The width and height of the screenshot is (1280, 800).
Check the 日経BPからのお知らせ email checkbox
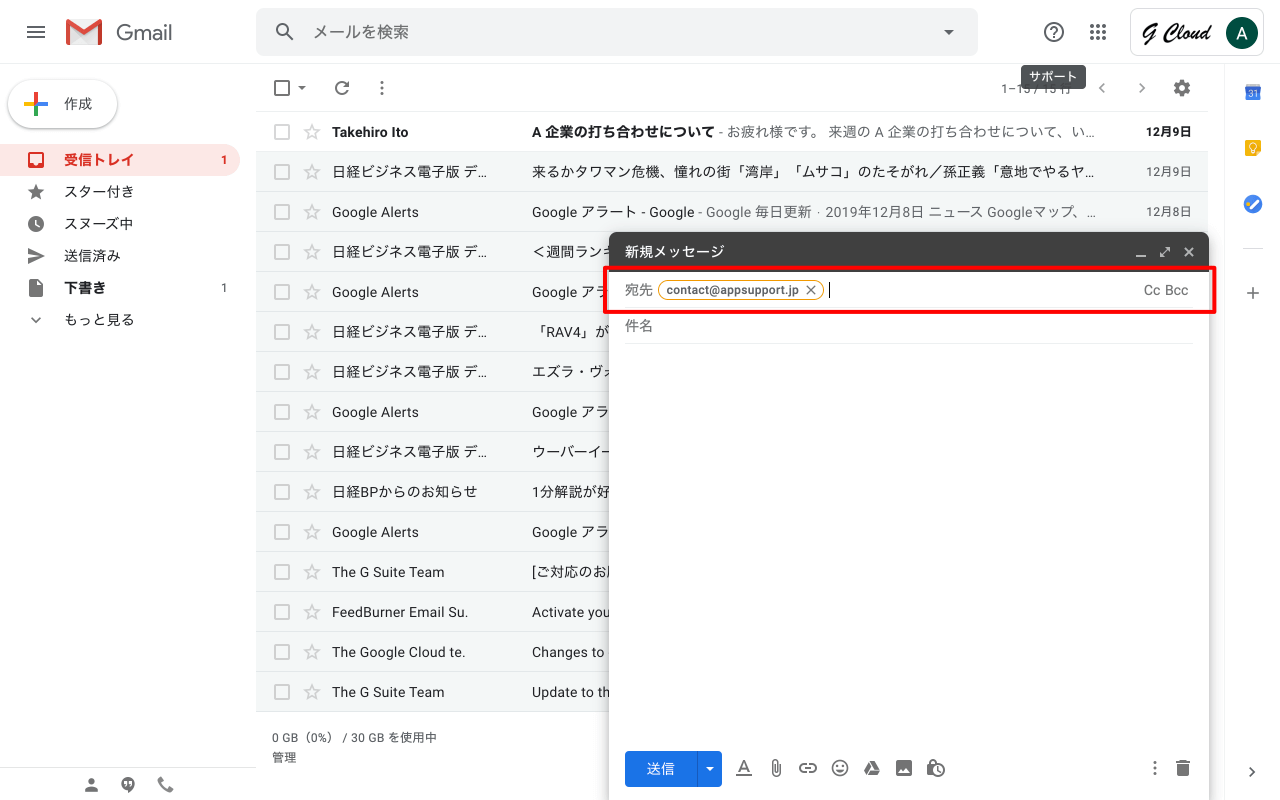pyautogui.click(x=282, y=492)
